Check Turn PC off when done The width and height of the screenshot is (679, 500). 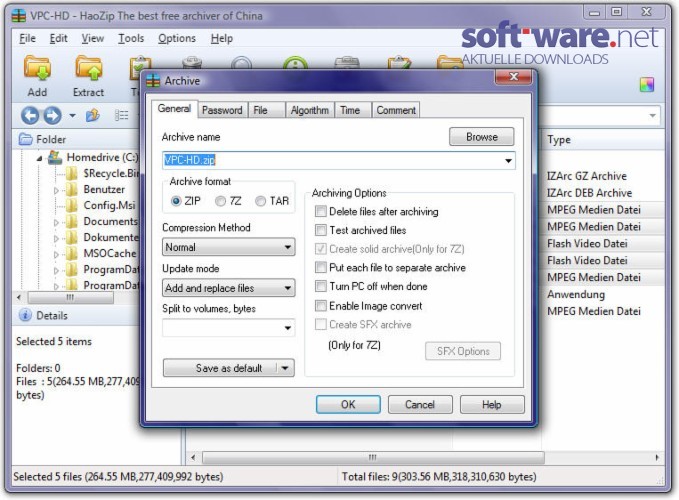click(x=321, y=286)
